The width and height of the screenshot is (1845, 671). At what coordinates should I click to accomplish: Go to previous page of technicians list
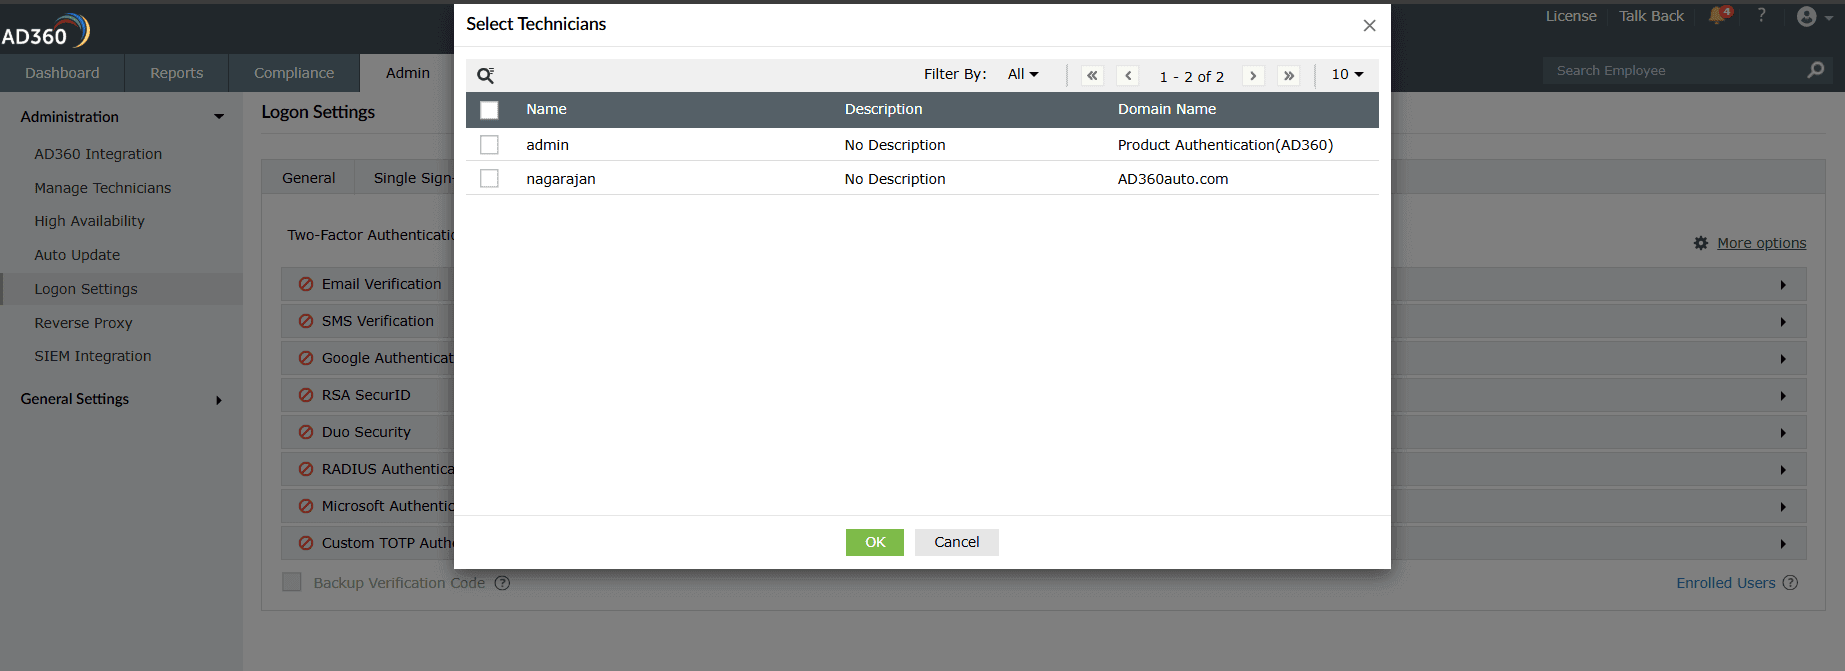point(1128,75)
